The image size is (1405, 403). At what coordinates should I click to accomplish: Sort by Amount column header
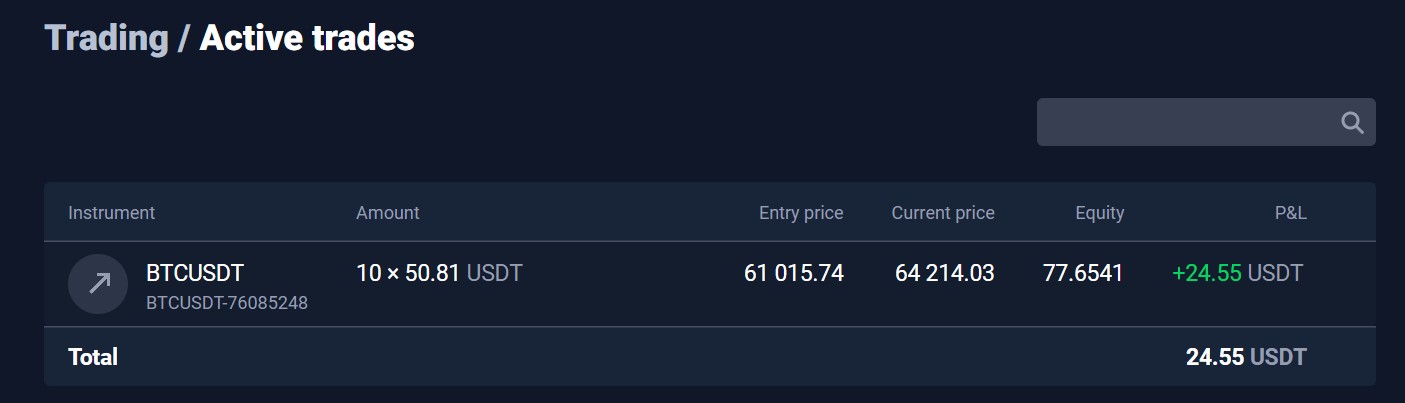click(388, 213)
